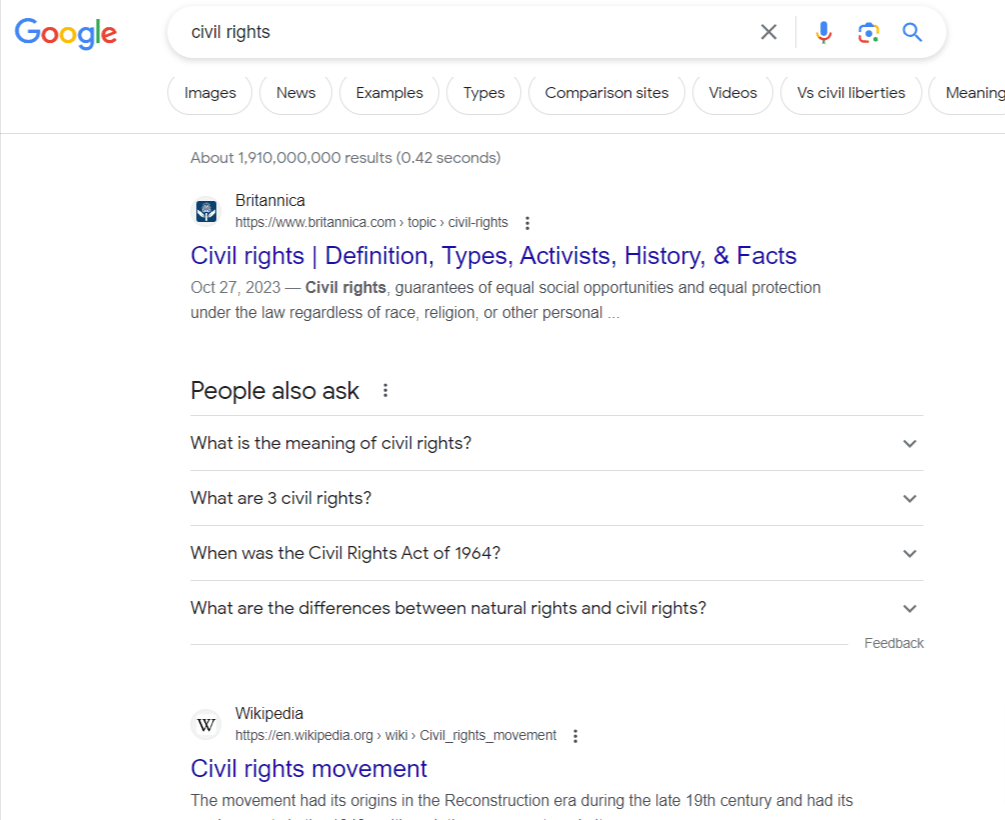Start a voice search with microphone
The height and width of the screenshot is (820, 1005).
tap(823, 32)
